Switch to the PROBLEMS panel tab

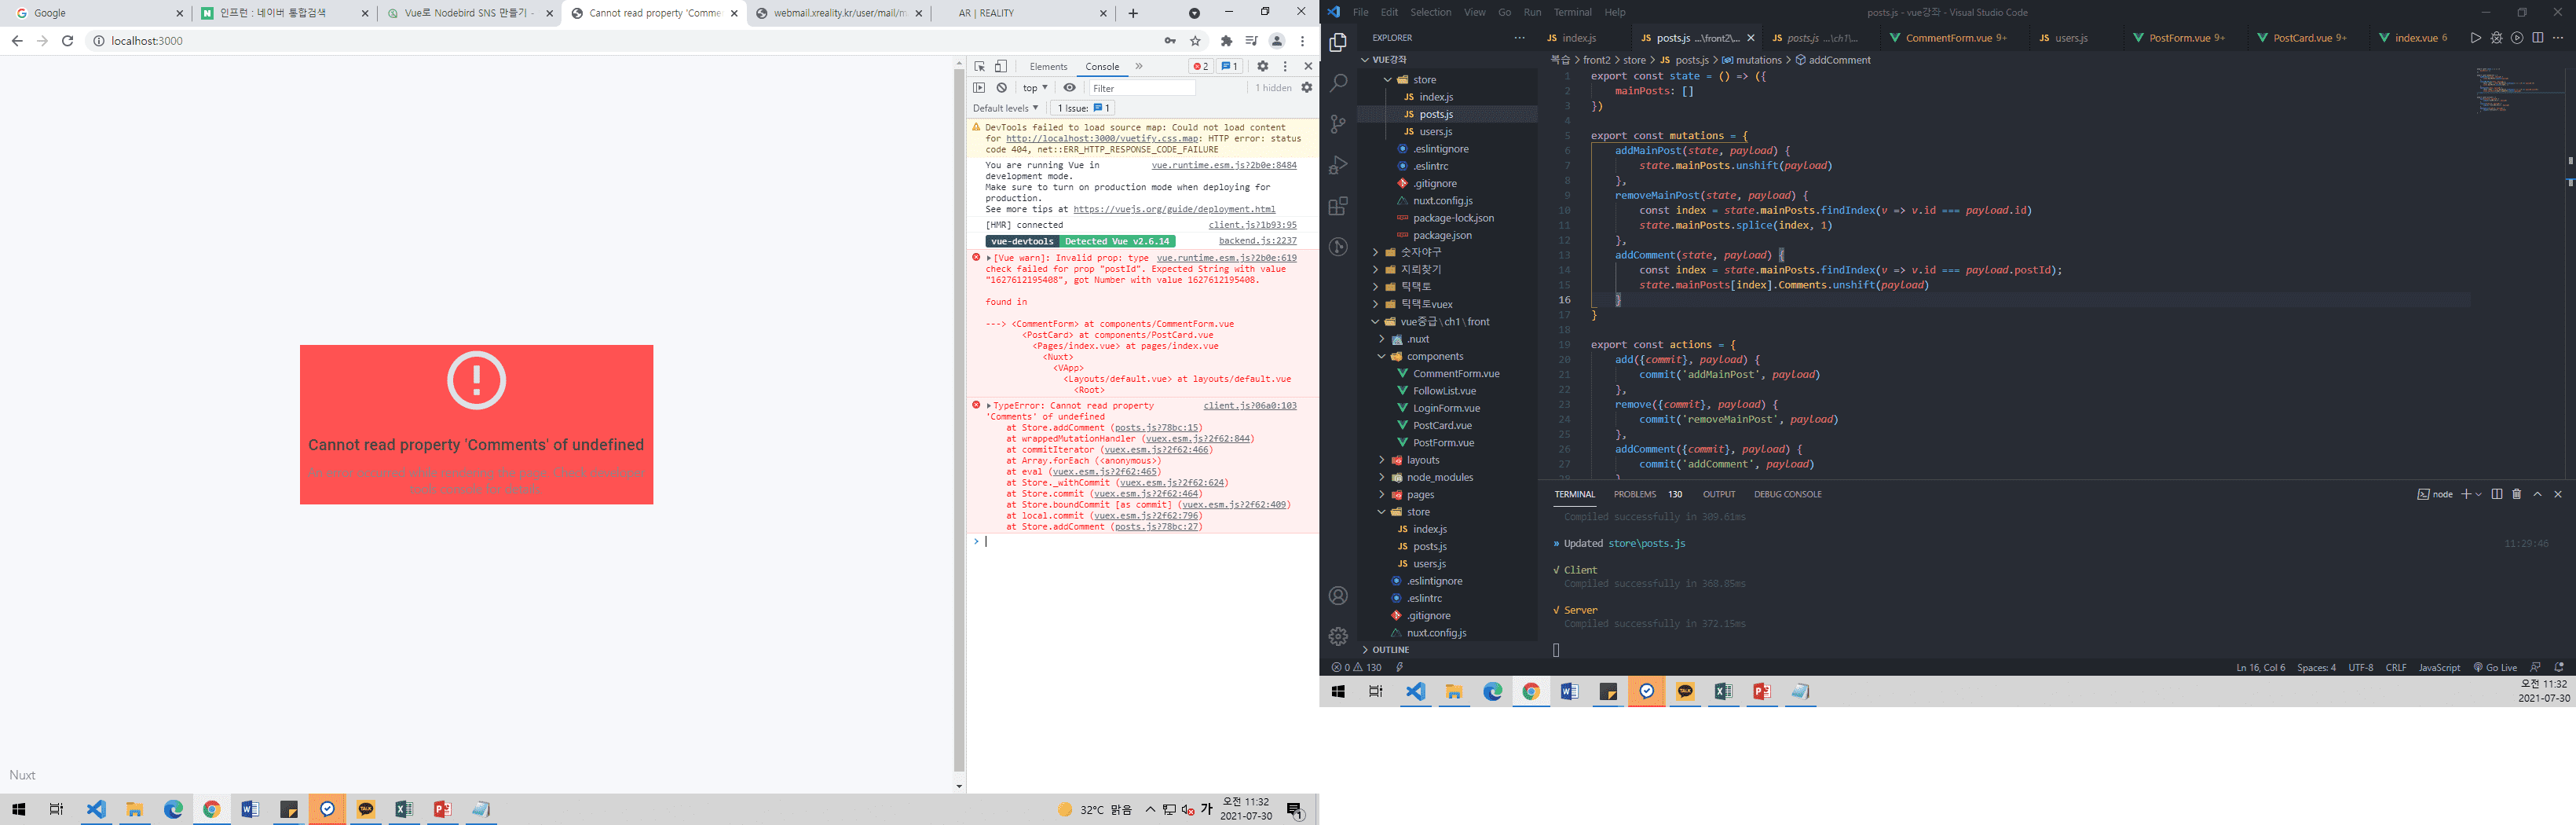(1634, 494)
